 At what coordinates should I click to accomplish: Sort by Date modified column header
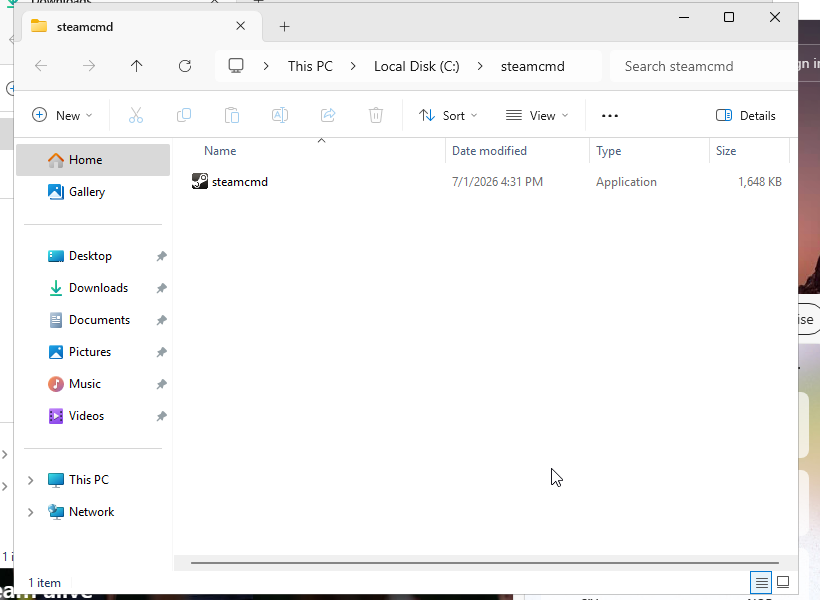(517, 151)
